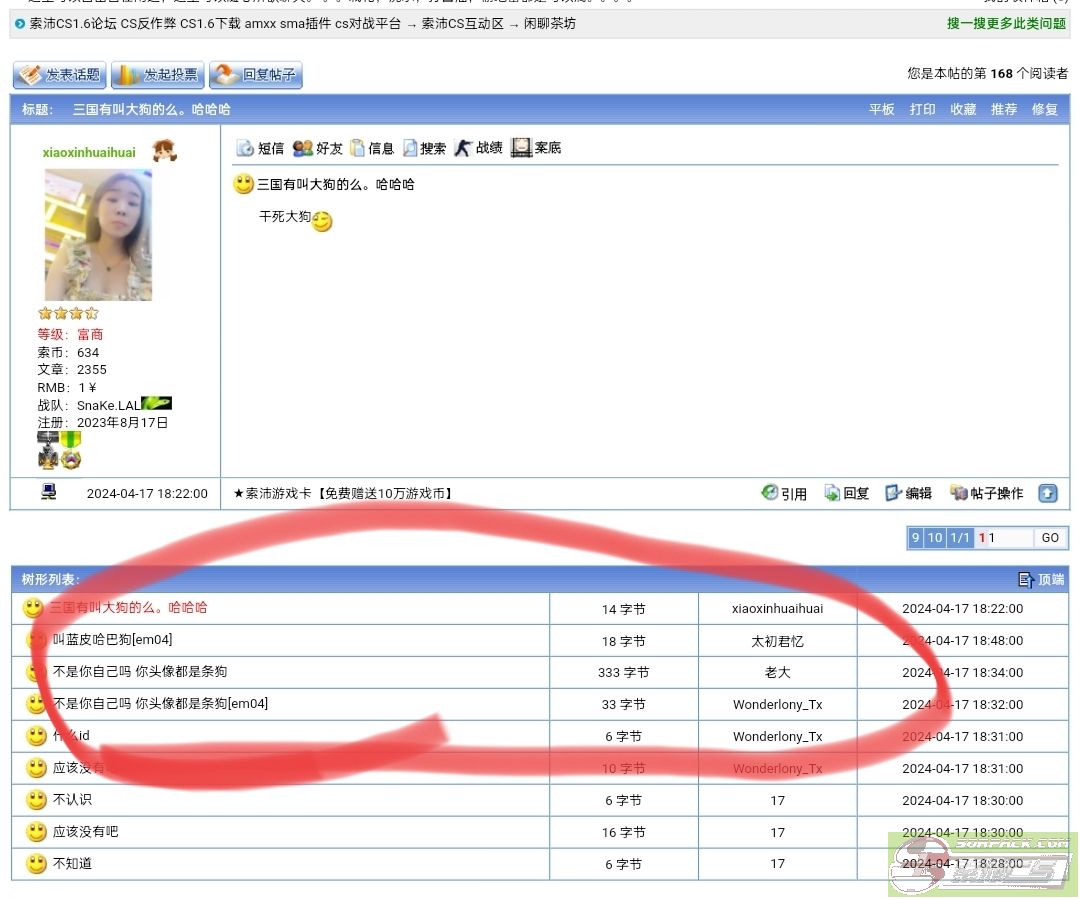1080x899 pixels.
Task: Click the 搜索 search icon in post
Action: click(x=410, y=148)
